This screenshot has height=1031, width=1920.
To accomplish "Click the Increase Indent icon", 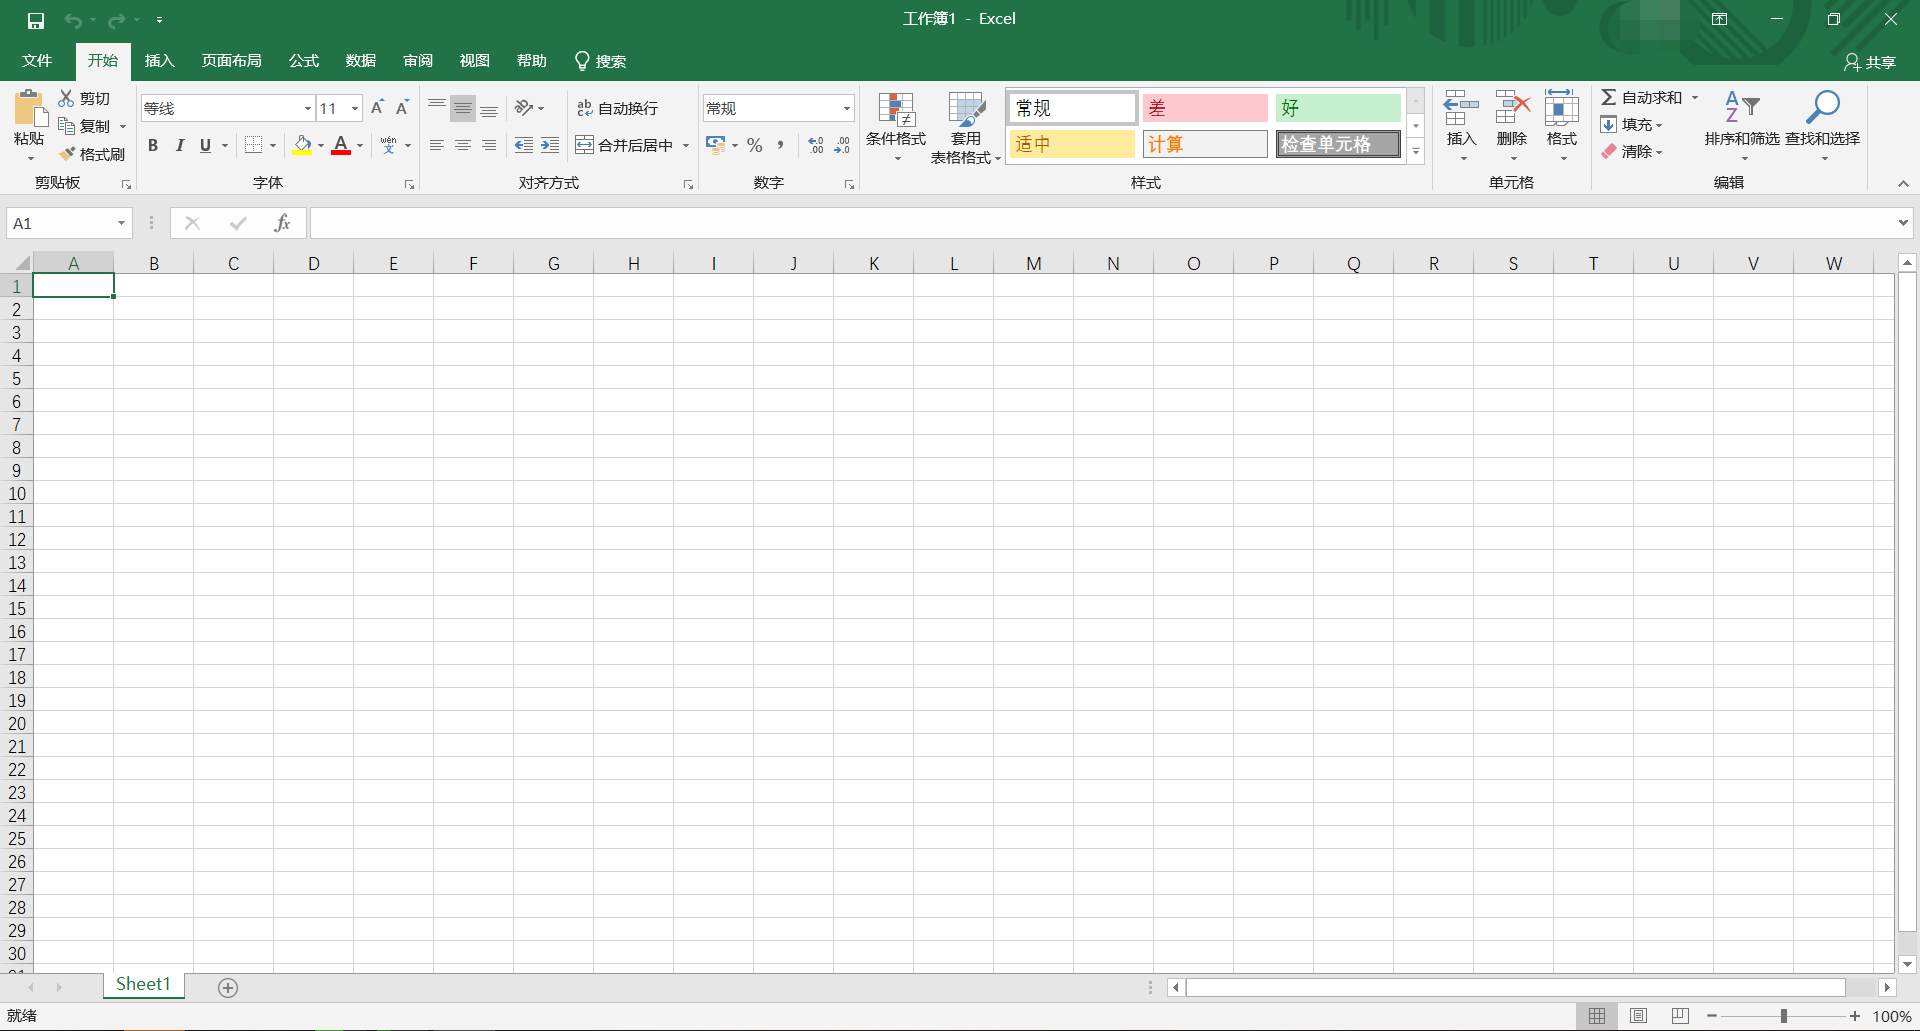I will [550, 145].
